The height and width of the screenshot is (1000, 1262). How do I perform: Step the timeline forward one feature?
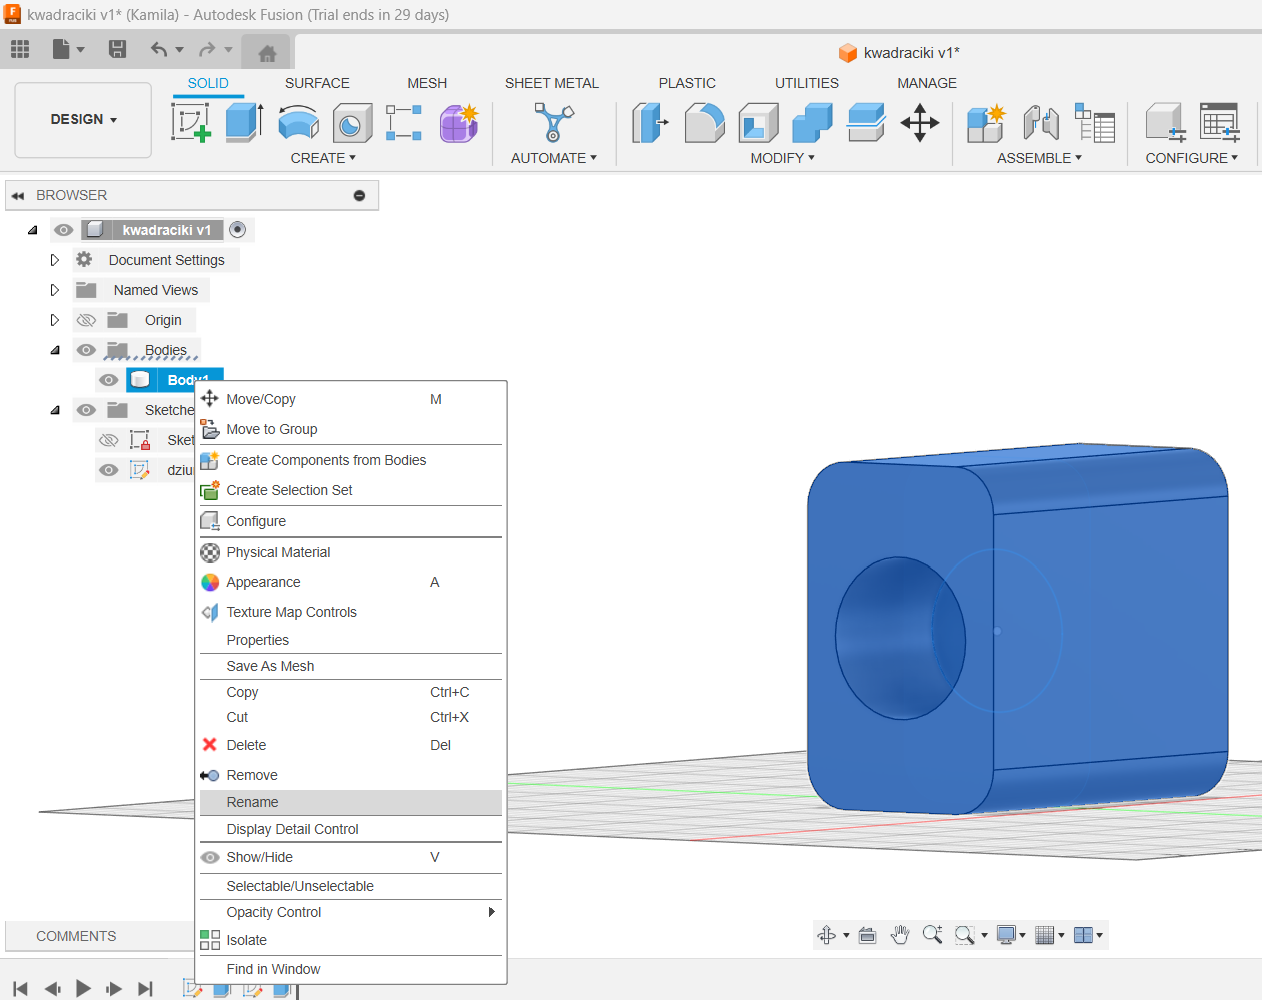point(114,989)
